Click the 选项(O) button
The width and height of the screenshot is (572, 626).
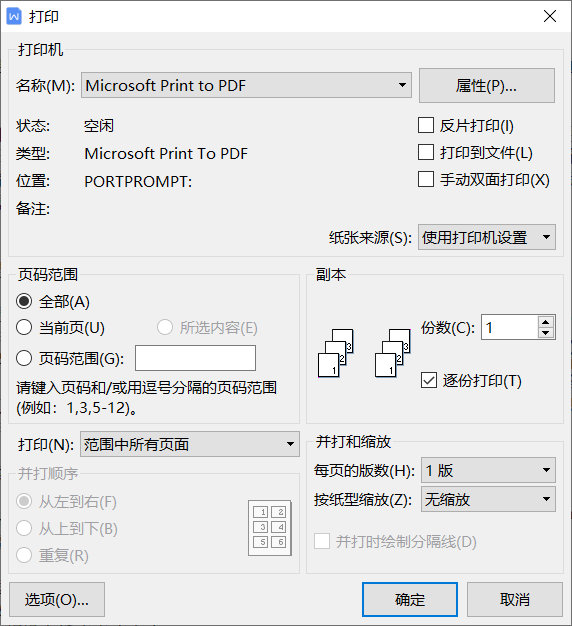[x=57, y=600]
